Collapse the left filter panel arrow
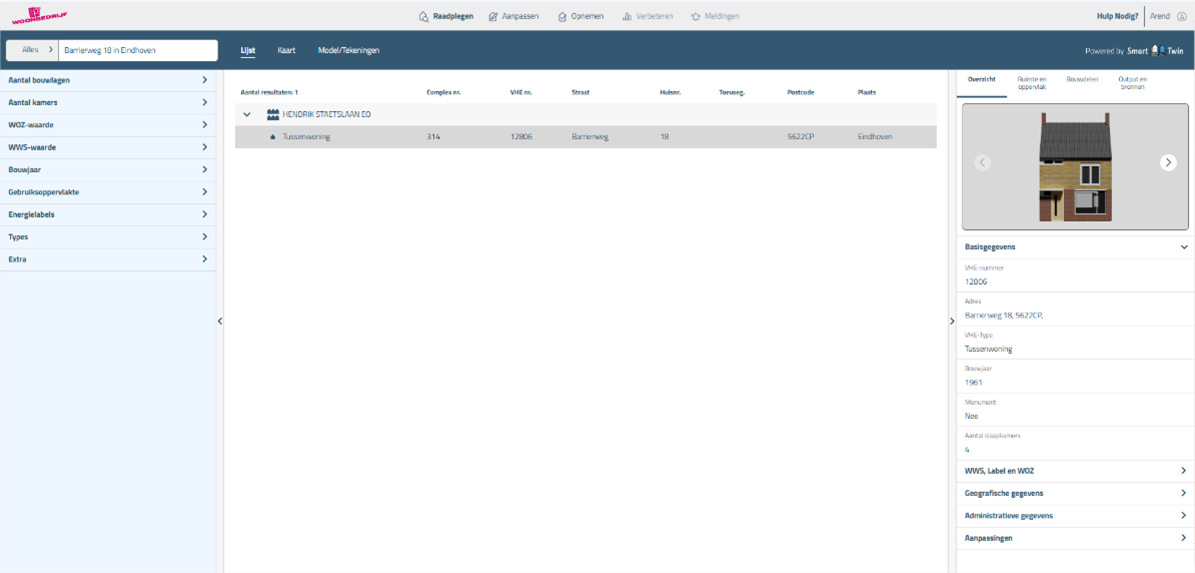The image size is (1195, 573). pos(220,321)
